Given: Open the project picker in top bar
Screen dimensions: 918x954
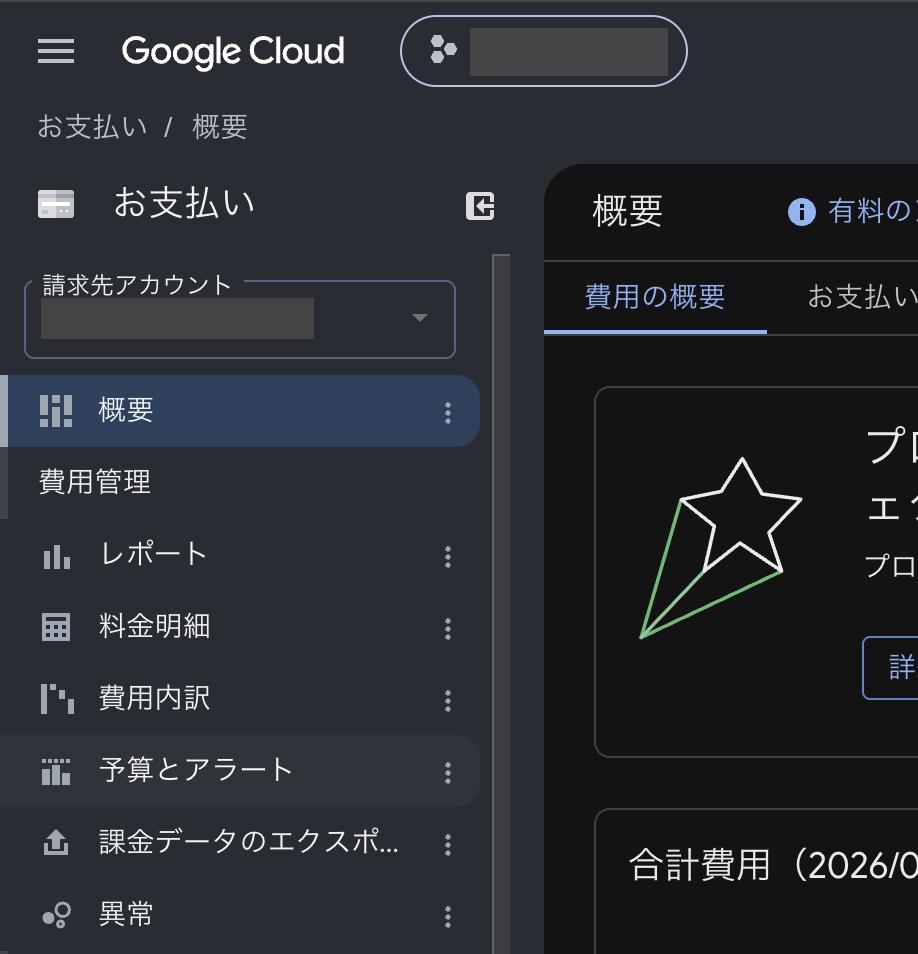Looking at the screenshot, I should click(x=544, y=51).
